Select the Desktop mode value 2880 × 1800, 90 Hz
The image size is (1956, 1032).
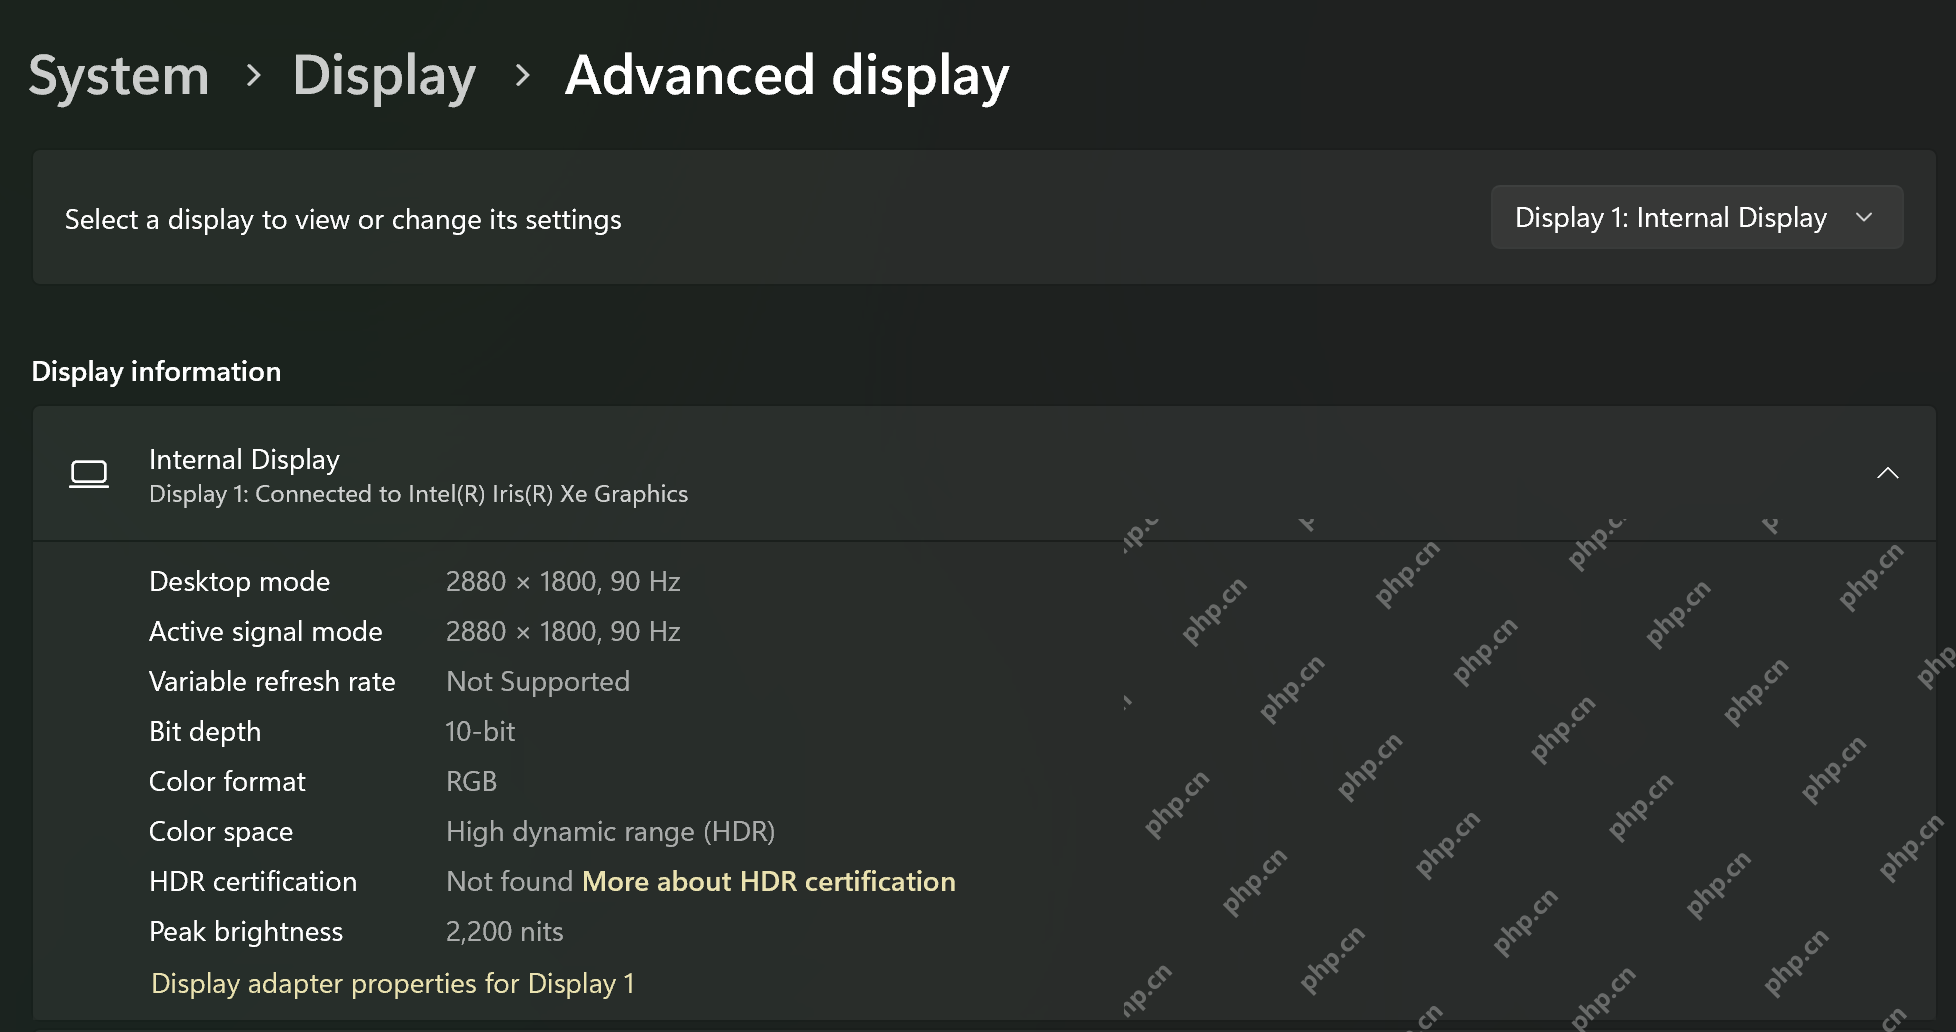pyautogui.click(x=563, y=581)
